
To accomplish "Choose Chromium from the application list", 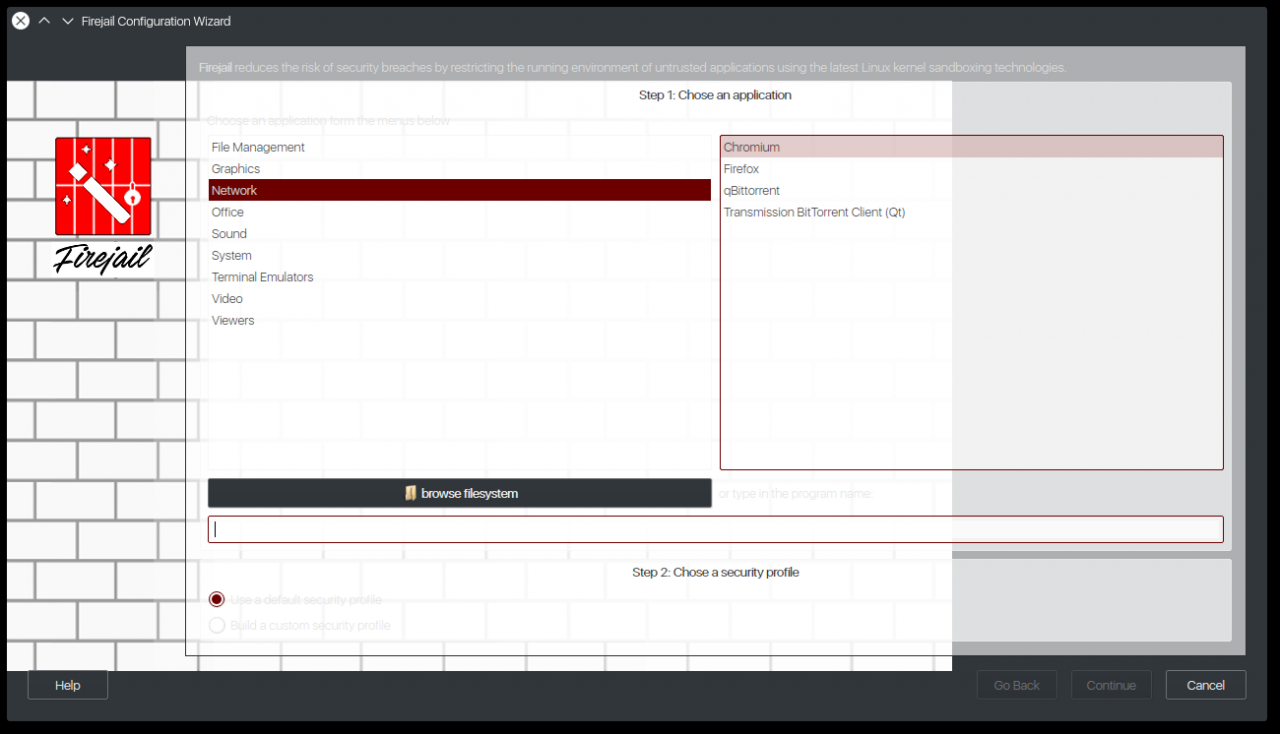I will pos(971,147).
